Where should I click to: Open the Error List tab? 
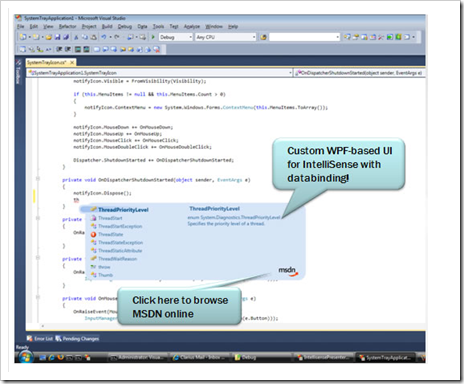point(40,338)
